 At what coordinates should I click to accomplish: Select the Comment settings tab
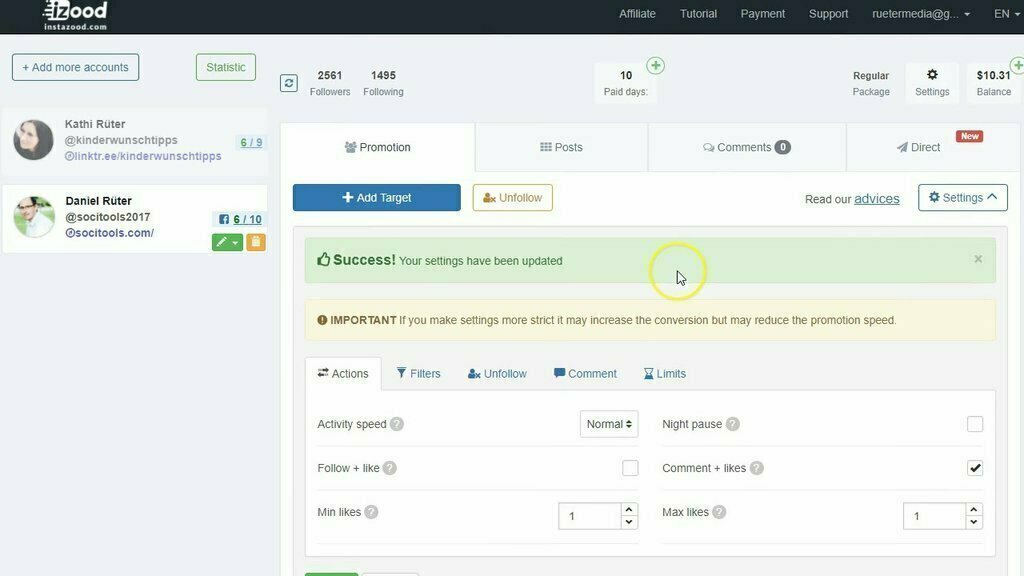(585, 374)
